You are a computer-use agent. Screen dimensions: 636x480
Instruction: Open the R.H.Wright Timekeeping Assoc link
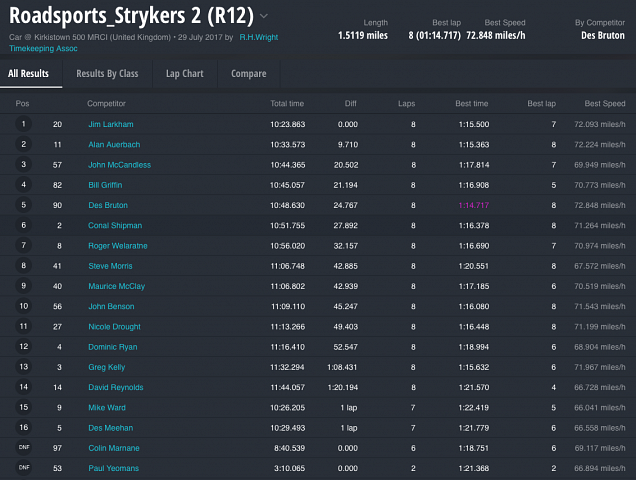[x=259, y=37]
